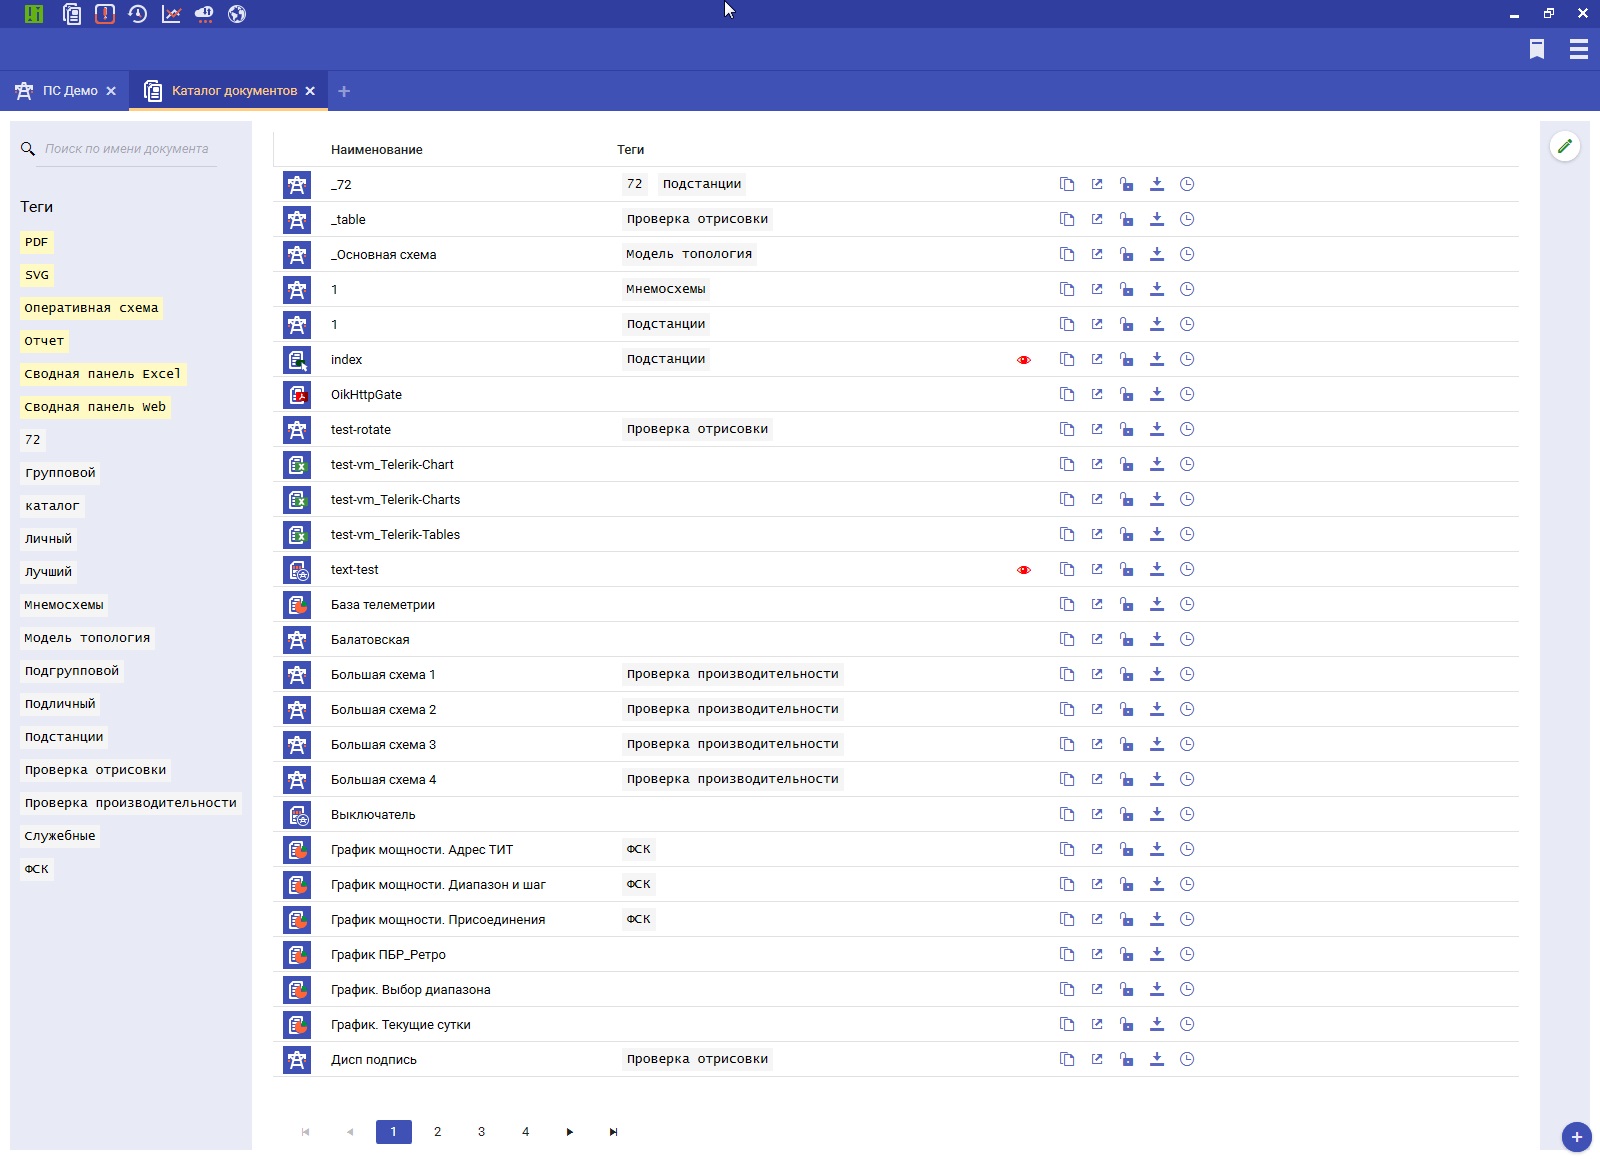
Task: Switch to the ПС Демо tab
Action: tap(69, 91)
